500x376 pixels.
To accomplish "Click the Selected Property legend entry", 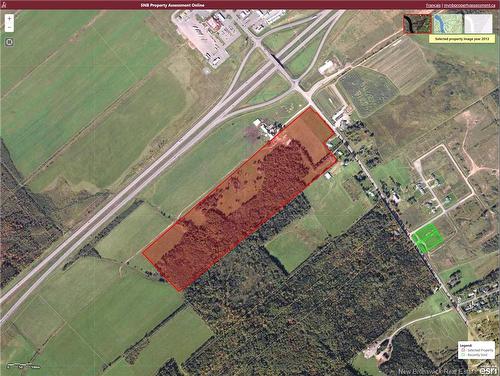I will pyautogui.click(x=477, y=350).
